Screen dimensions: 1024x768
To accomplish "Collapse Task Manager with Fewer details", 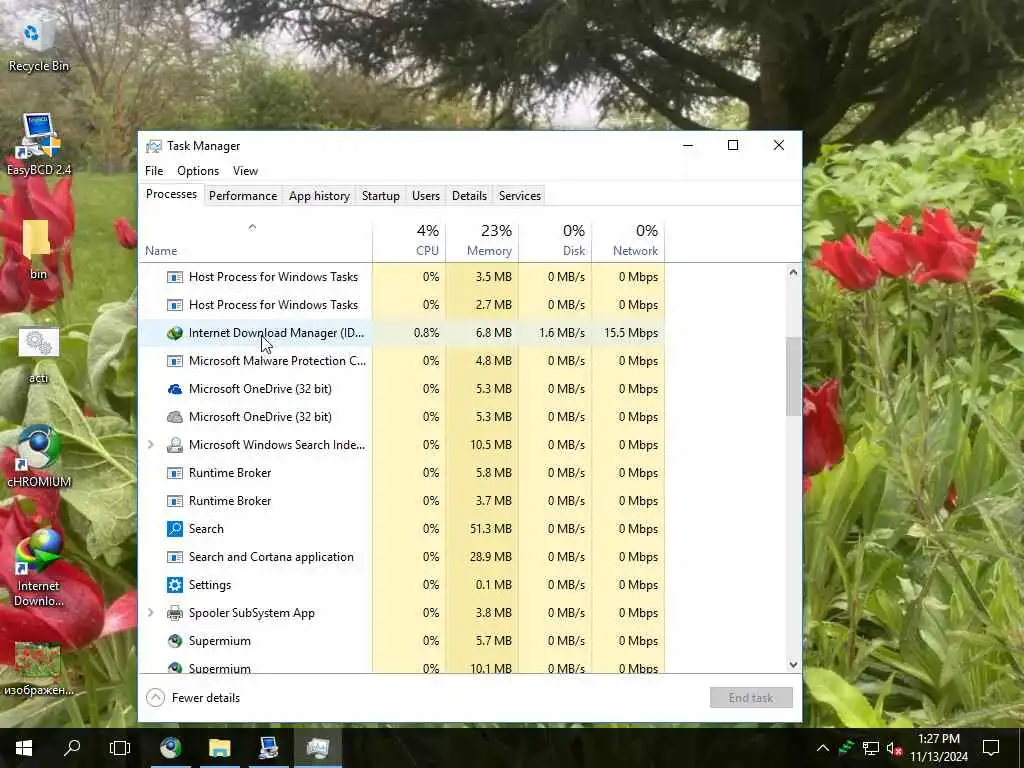I will [x=193, y=697].
